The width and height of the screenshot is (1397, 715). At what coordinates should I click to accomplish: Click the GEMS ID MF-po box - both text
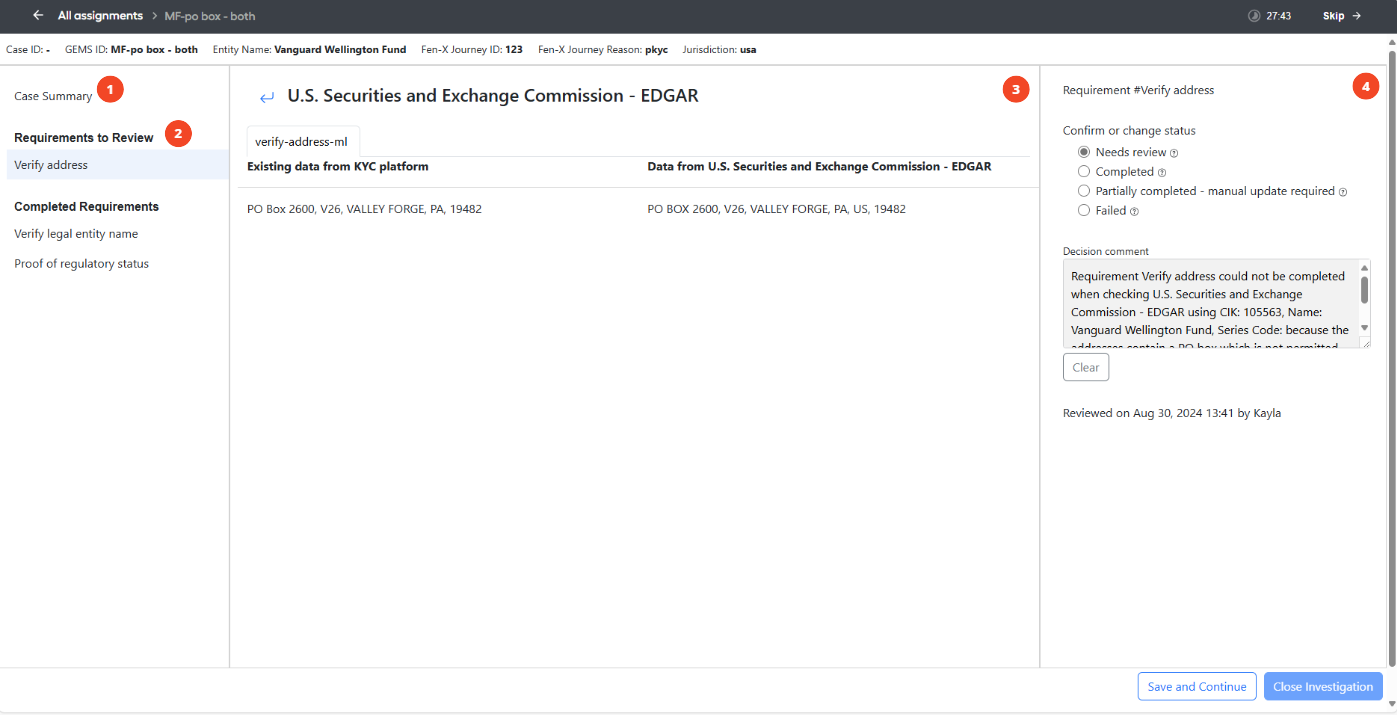[x=131, y=49]
